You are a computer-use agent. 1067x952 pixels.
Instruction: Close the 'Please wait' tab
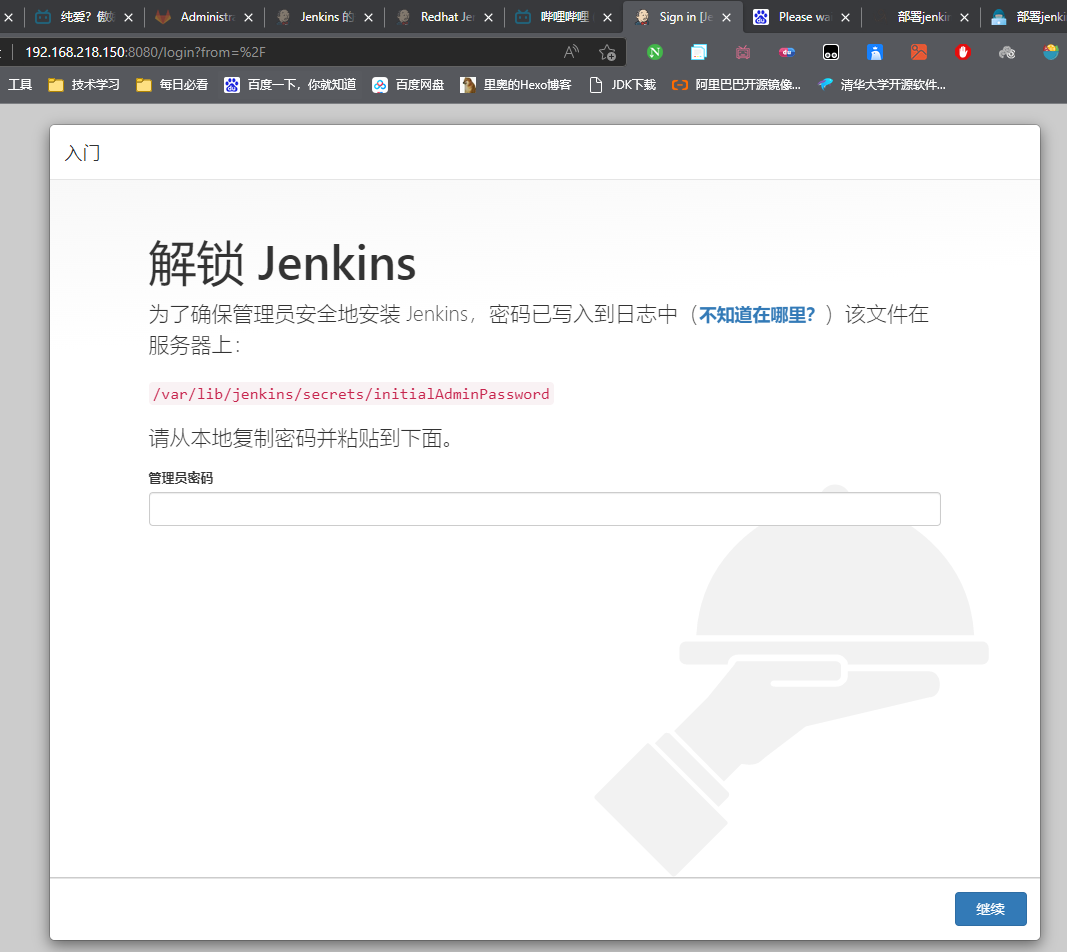coord(845,18)
